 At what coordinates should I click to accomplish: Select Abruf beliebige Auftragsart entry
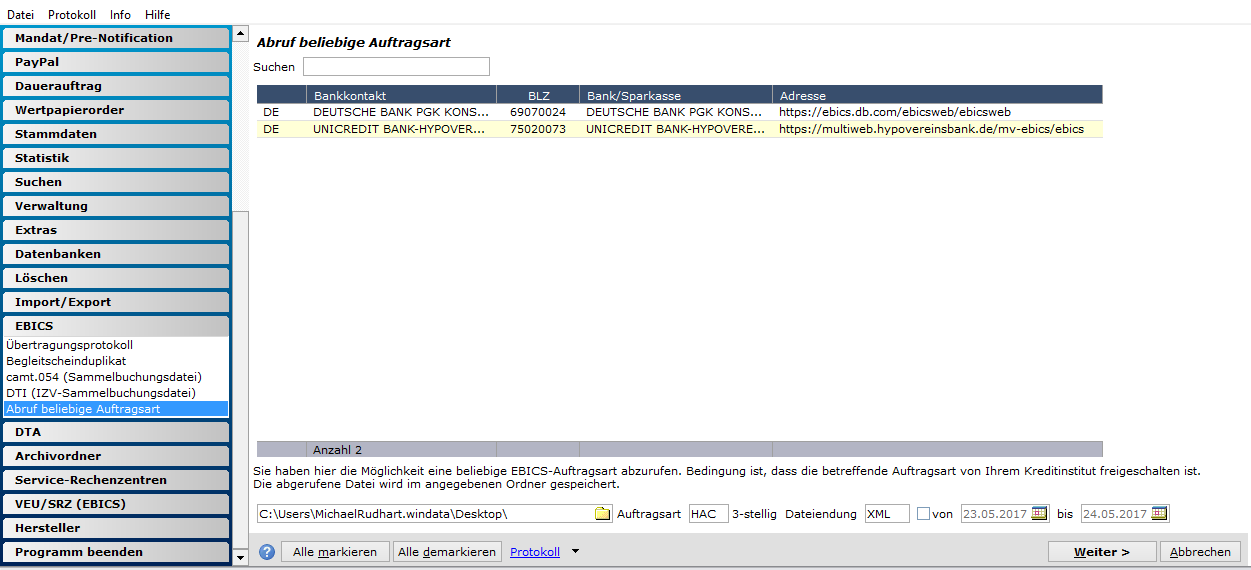[116, 409]
